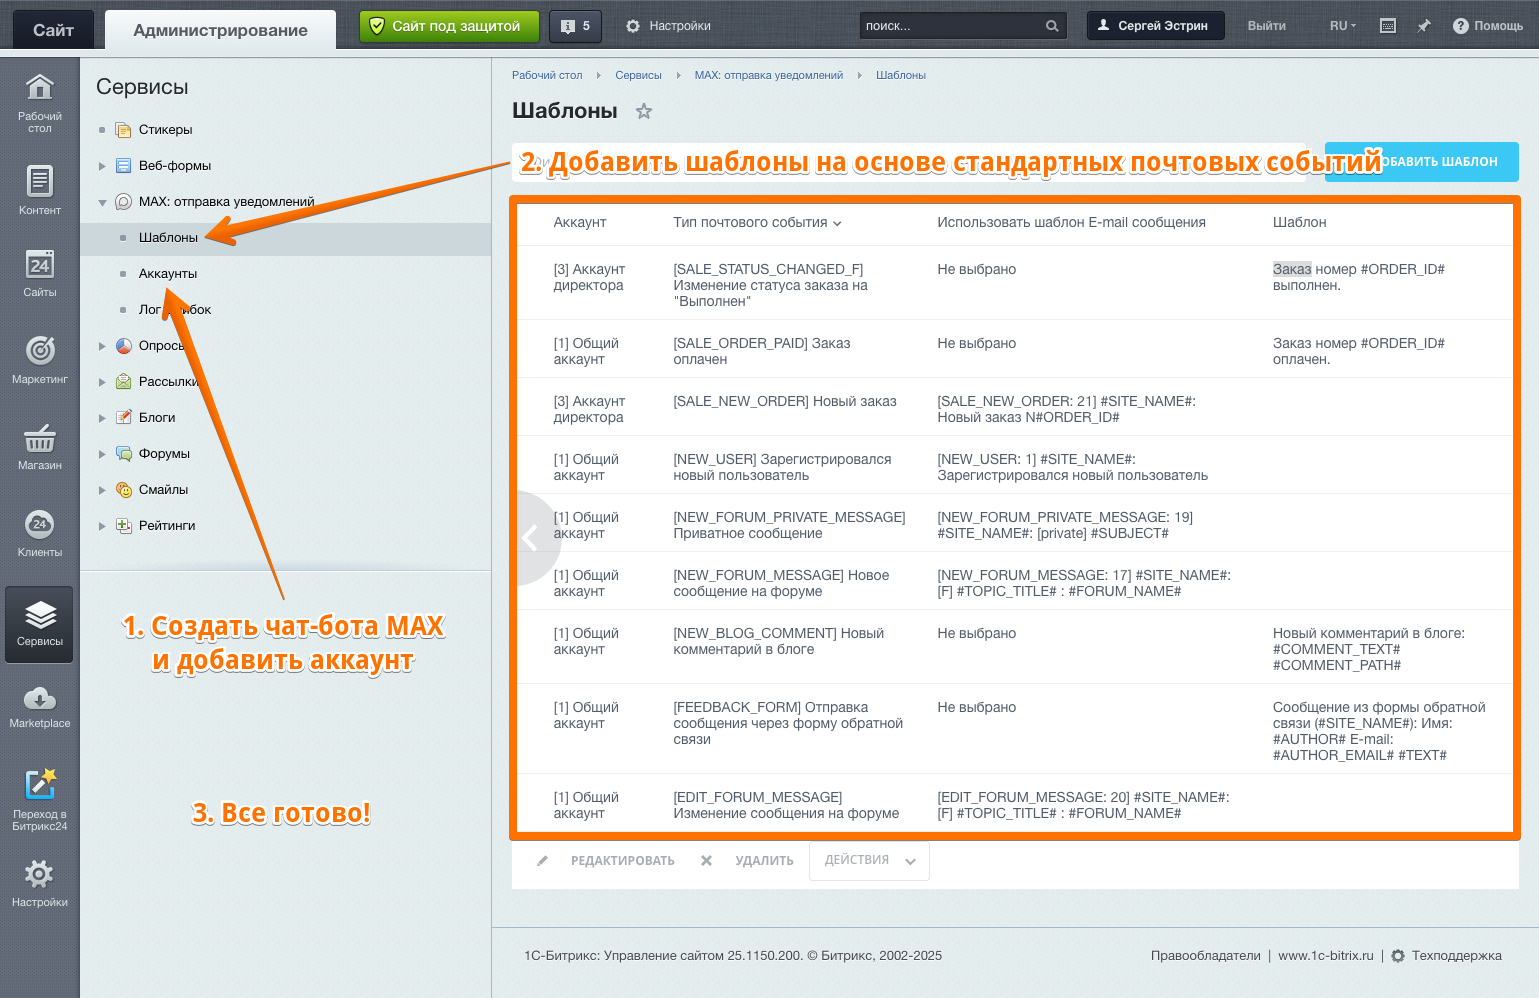Select the Клиенты sidebar icon
Image resolution: width=1539 pixels, height=998 pixels.
coord(39,533)
